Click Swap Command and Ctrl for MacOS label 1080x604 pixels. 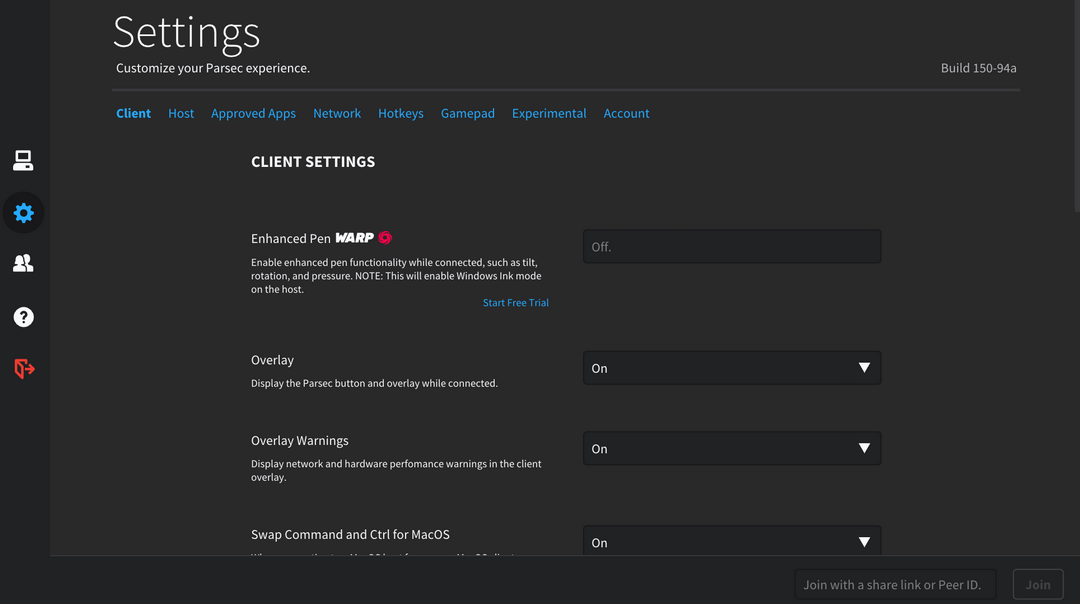(350, 534)
